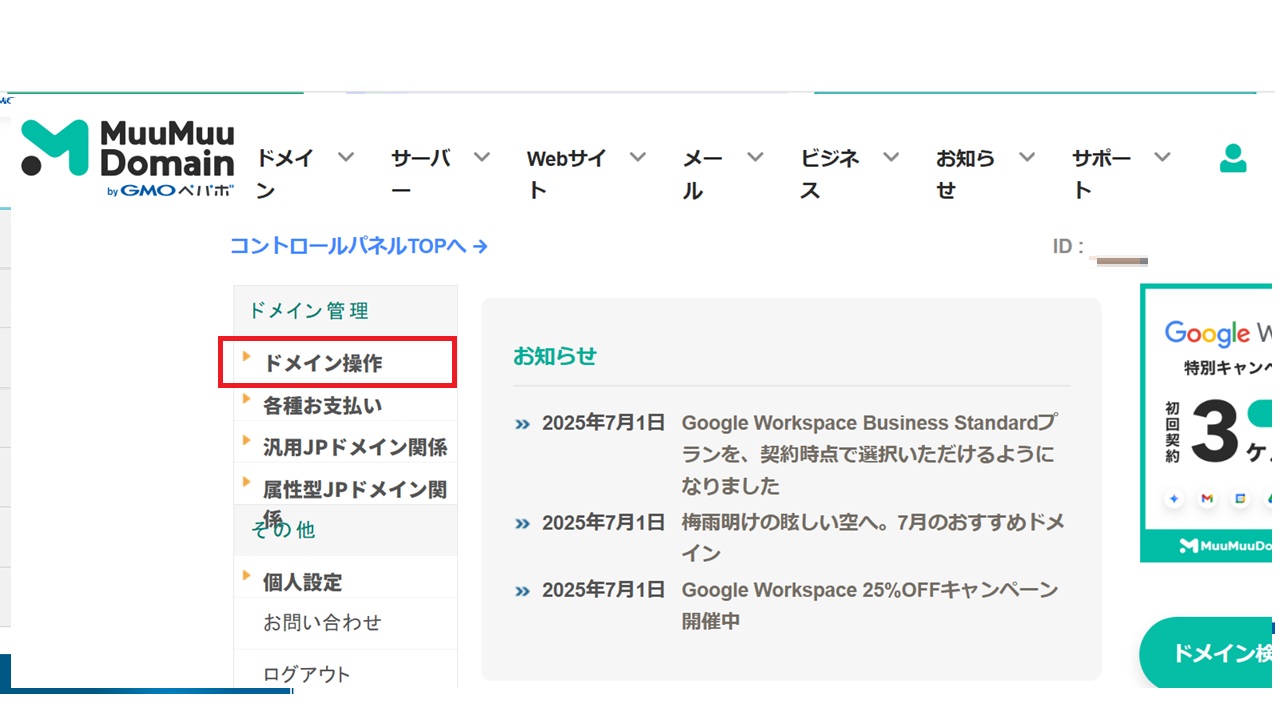The image size is (1280, 720).
Task: Open the 梅雨明けの眩しい空へ announcement
Action: (x=873, y=537)
